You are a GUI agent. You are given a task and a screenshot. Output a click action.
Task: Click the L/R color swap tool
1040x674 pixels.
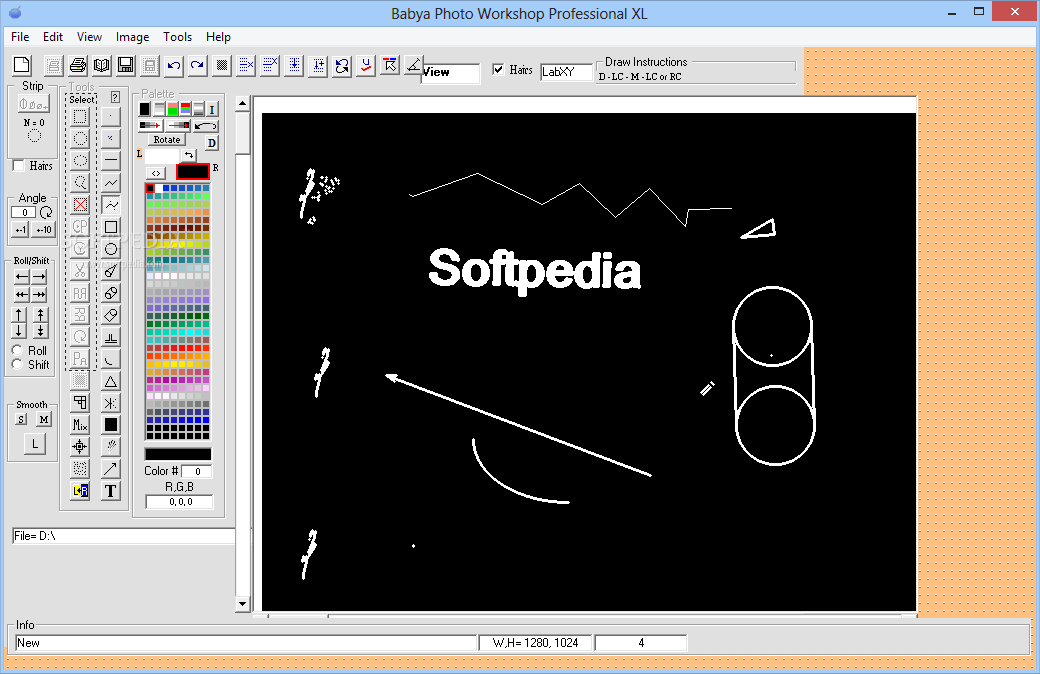coord(80,491)
